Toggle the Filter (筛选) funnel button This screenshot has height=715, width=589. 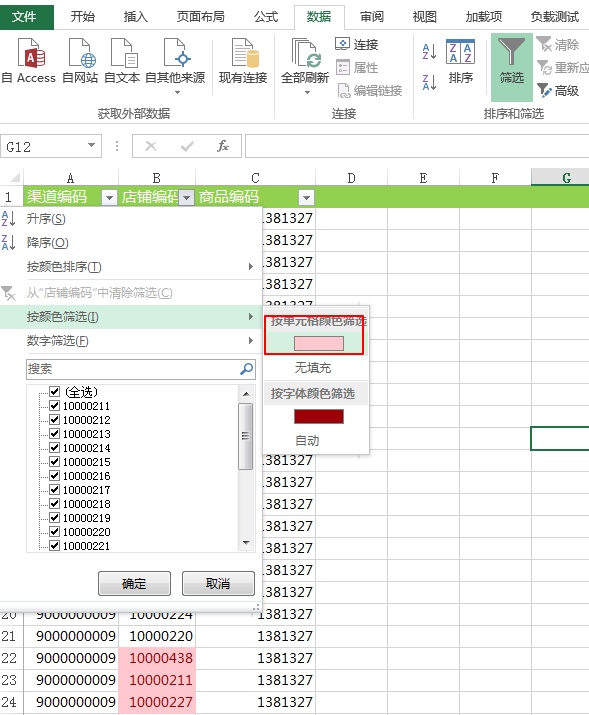512,67
